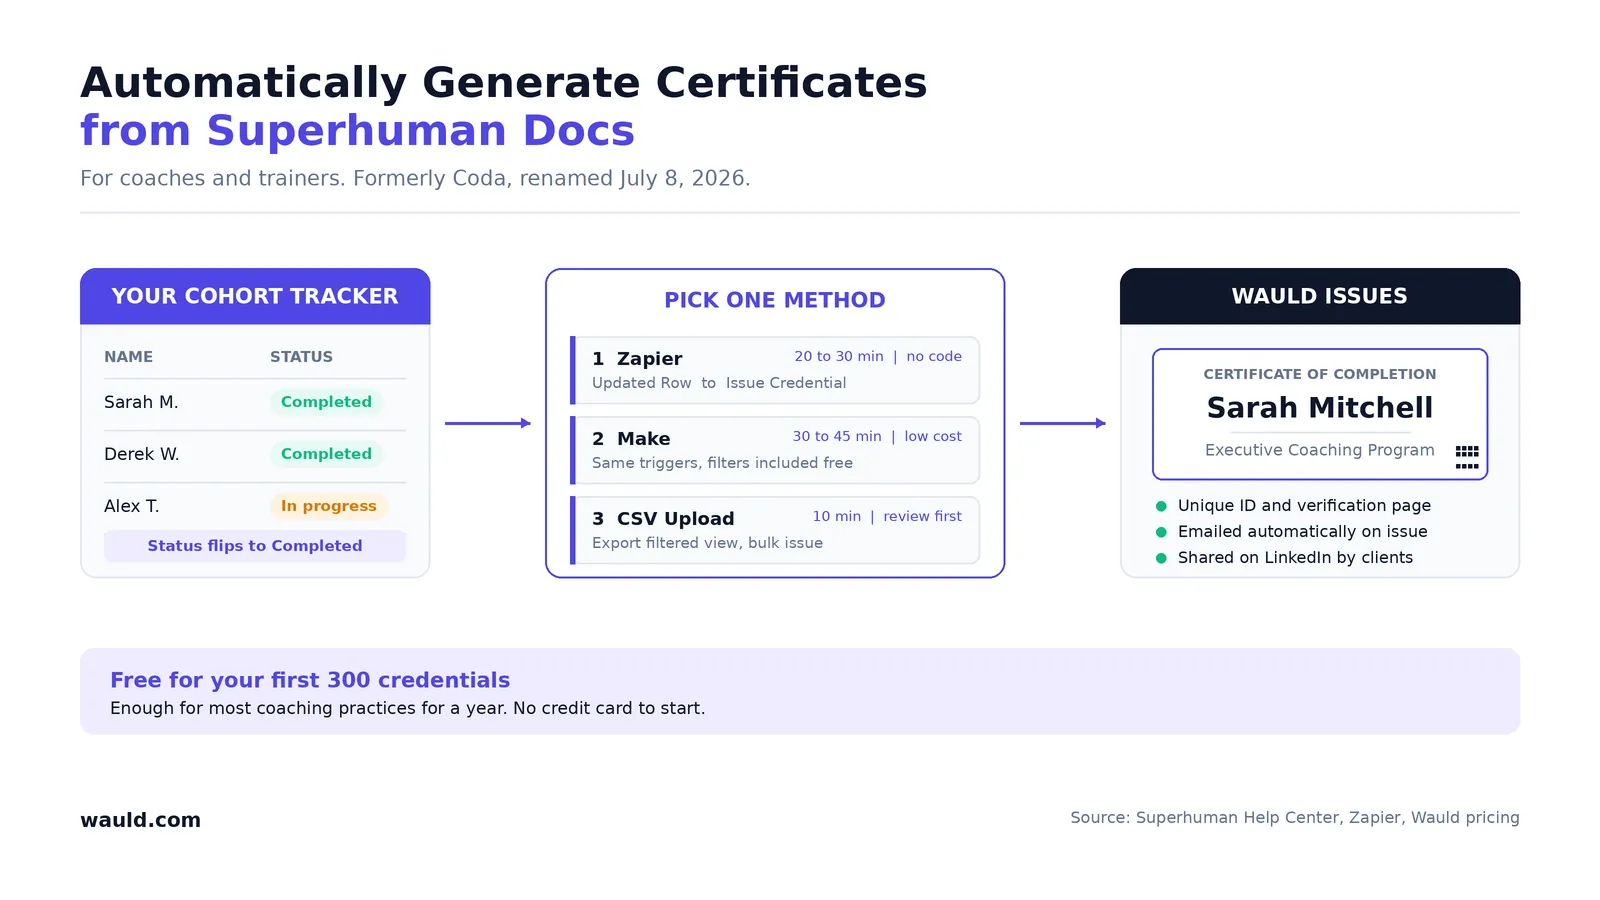
Task: Click 'Updated Row to Issue Credential' text
Action: pos(719,383)
